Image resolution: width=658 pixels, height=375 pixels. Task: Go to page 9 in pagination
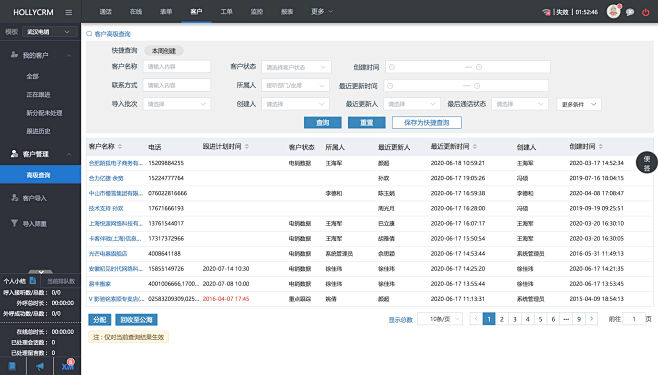tap(579, 319)
